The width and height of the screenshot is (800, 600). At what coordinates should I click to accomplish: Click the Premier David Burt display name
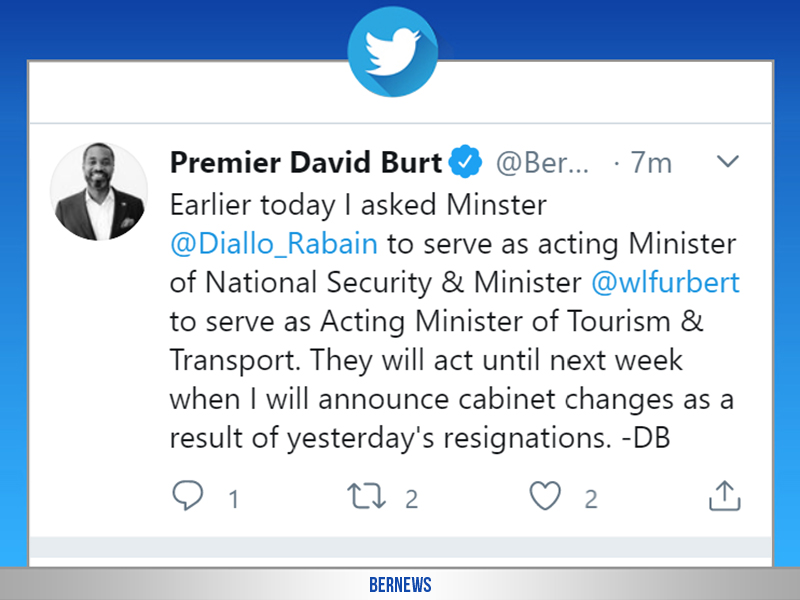pos(305,161)
